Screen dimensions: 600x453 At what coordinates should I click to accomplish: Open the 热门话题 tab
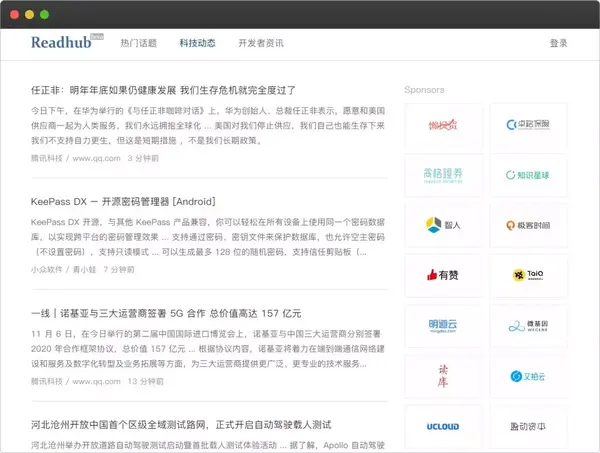click(139, 43)
